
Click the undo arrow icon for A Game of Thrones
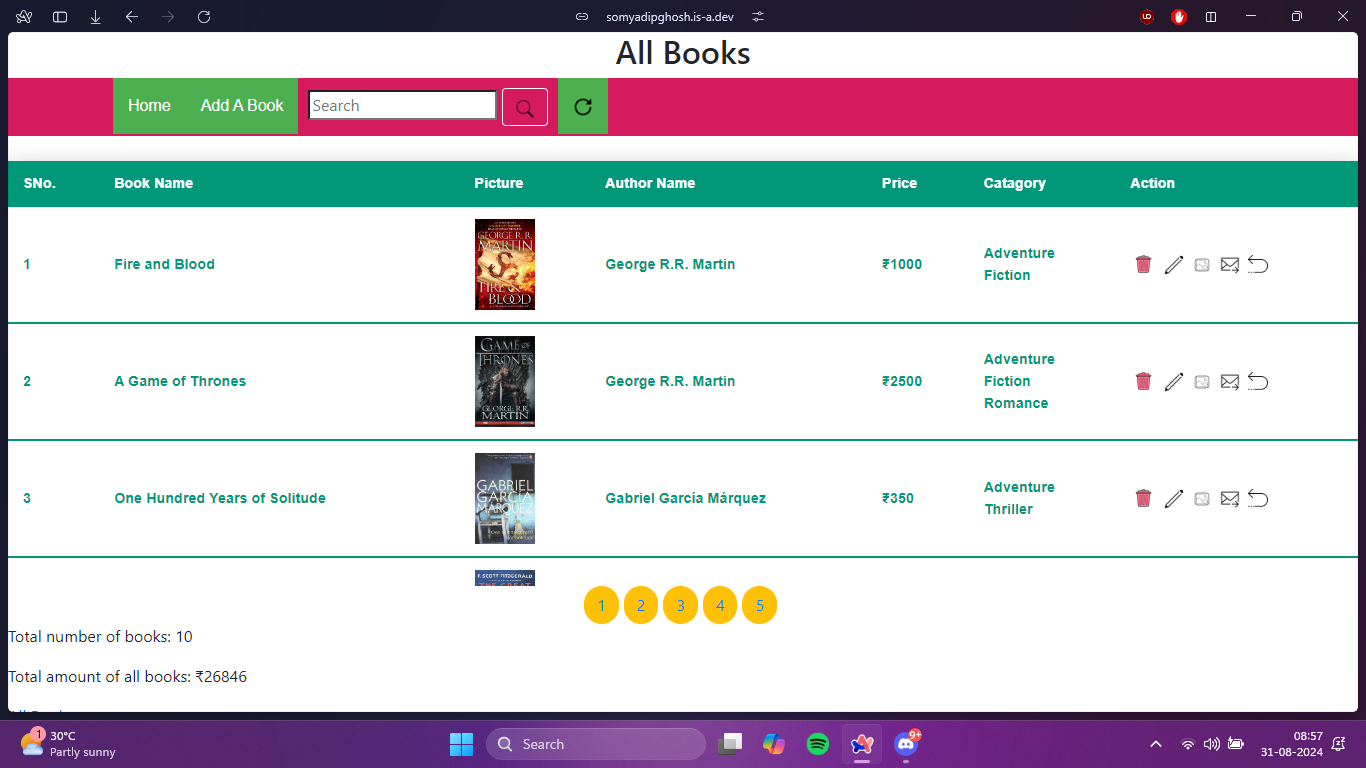pyautogui.click(x=1257, y=381)
